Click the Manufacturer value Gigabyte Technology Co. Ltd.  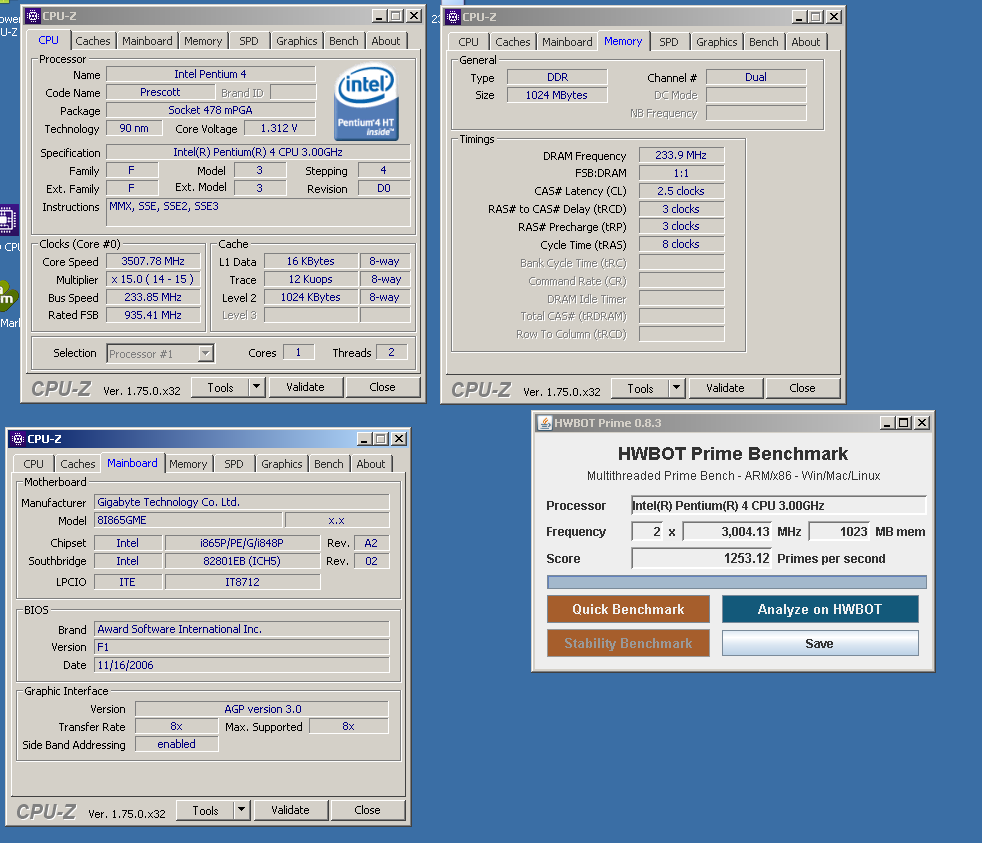click(242, 502)
